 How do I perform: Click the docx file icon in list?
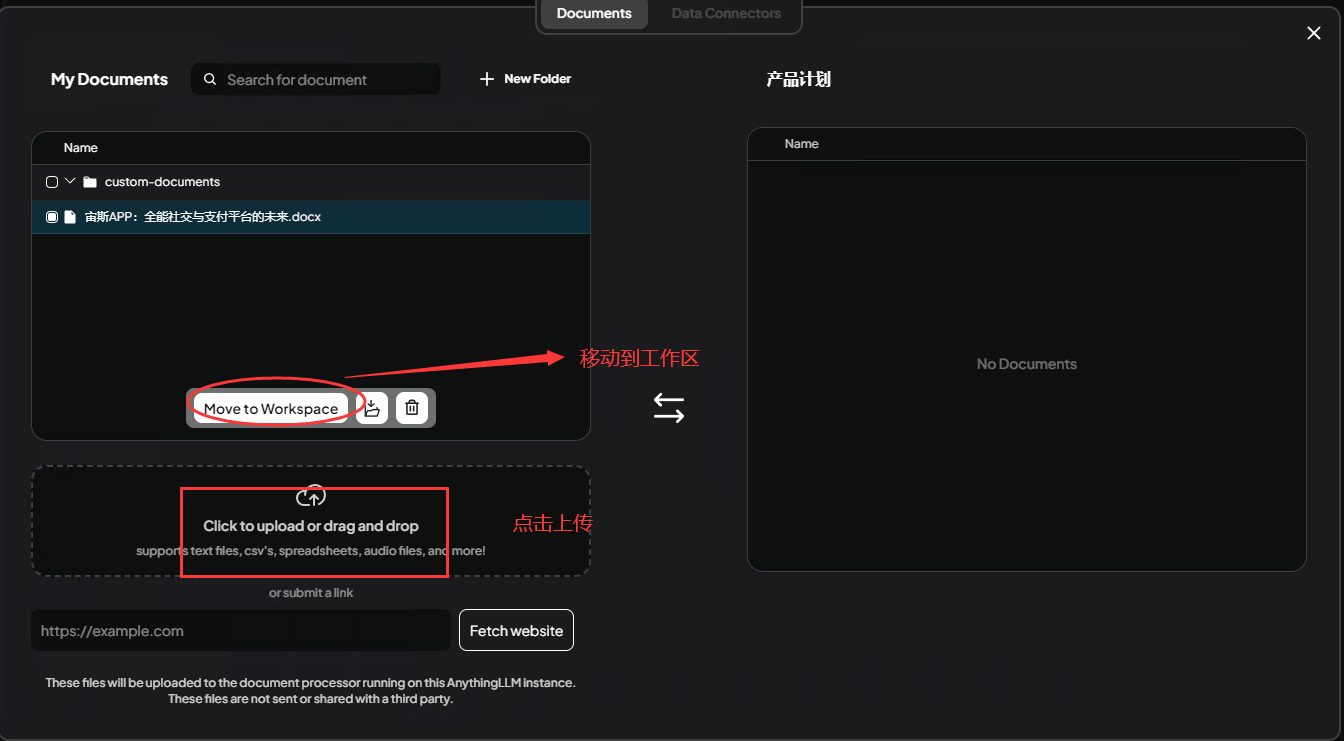70,217
